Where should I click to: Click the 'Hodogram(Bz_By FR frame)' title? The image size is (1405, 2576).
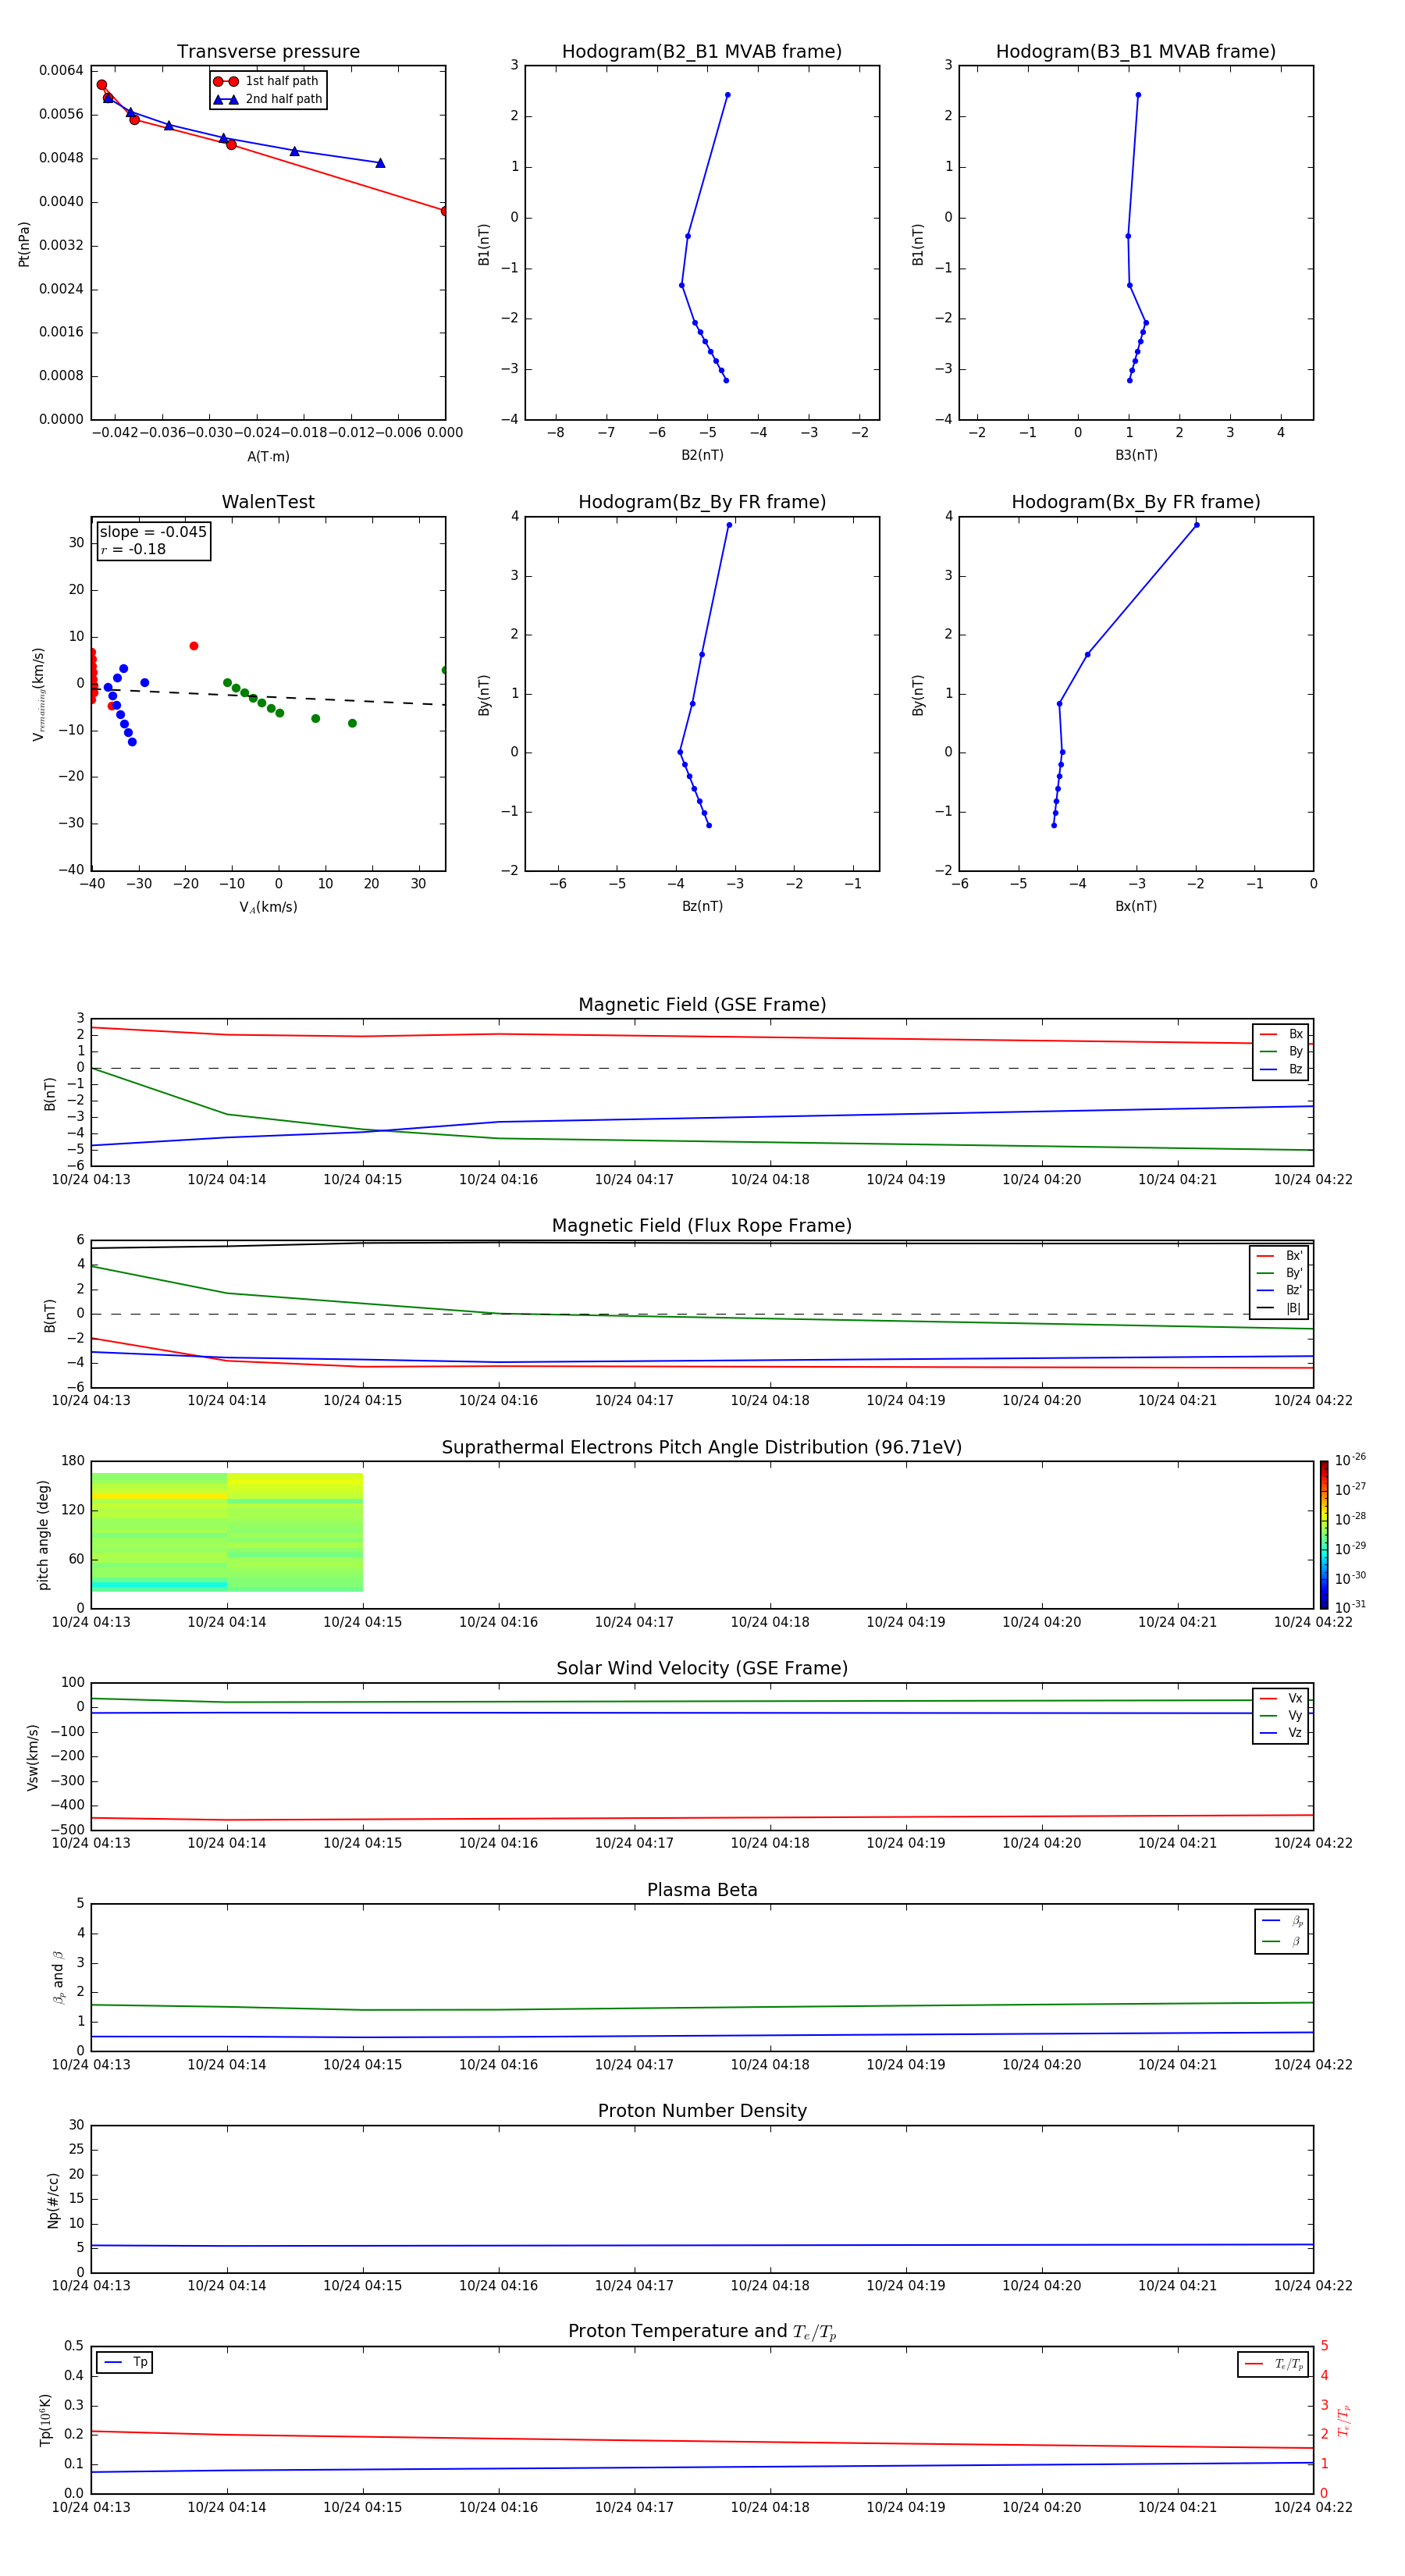click(x=702, y=502)
